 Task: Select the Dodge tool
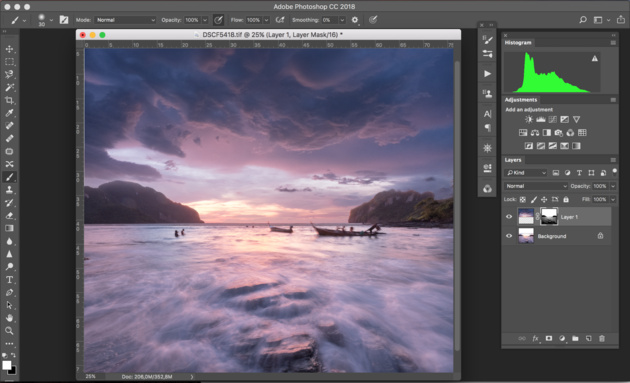coord(9,266)
